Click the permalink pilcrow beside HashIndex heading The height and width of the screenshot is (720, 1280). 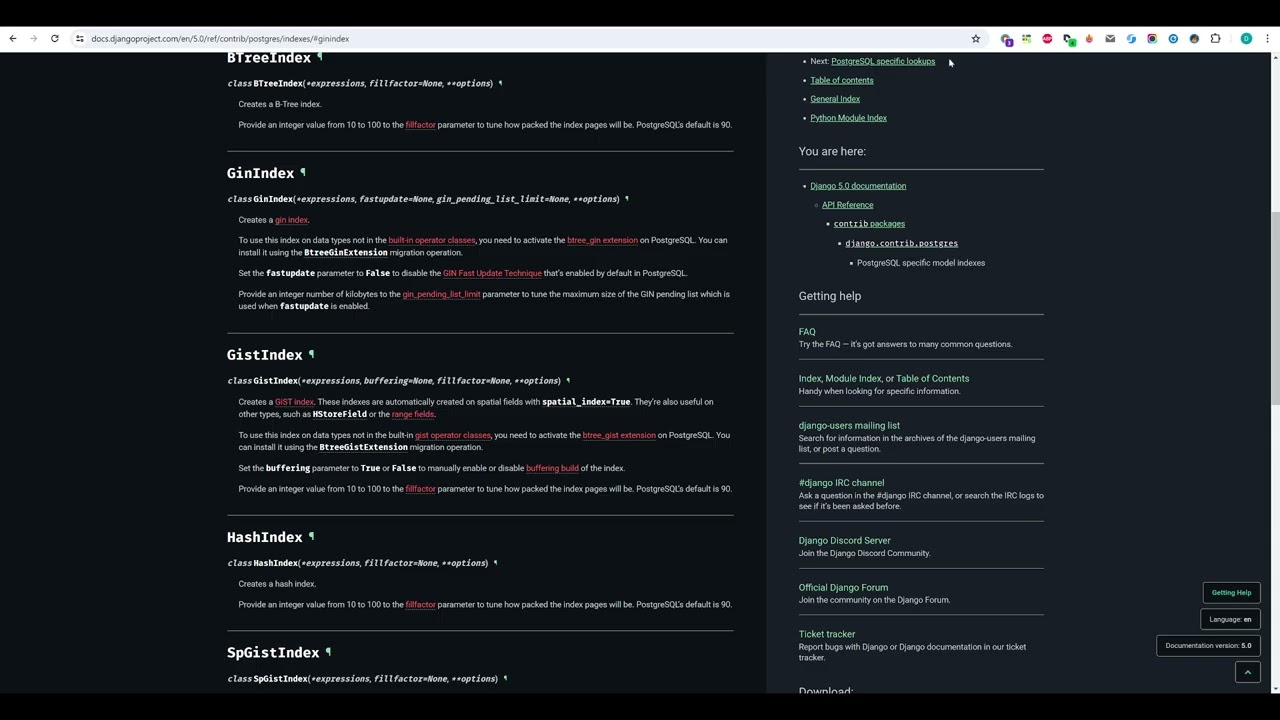coord(311,537)
